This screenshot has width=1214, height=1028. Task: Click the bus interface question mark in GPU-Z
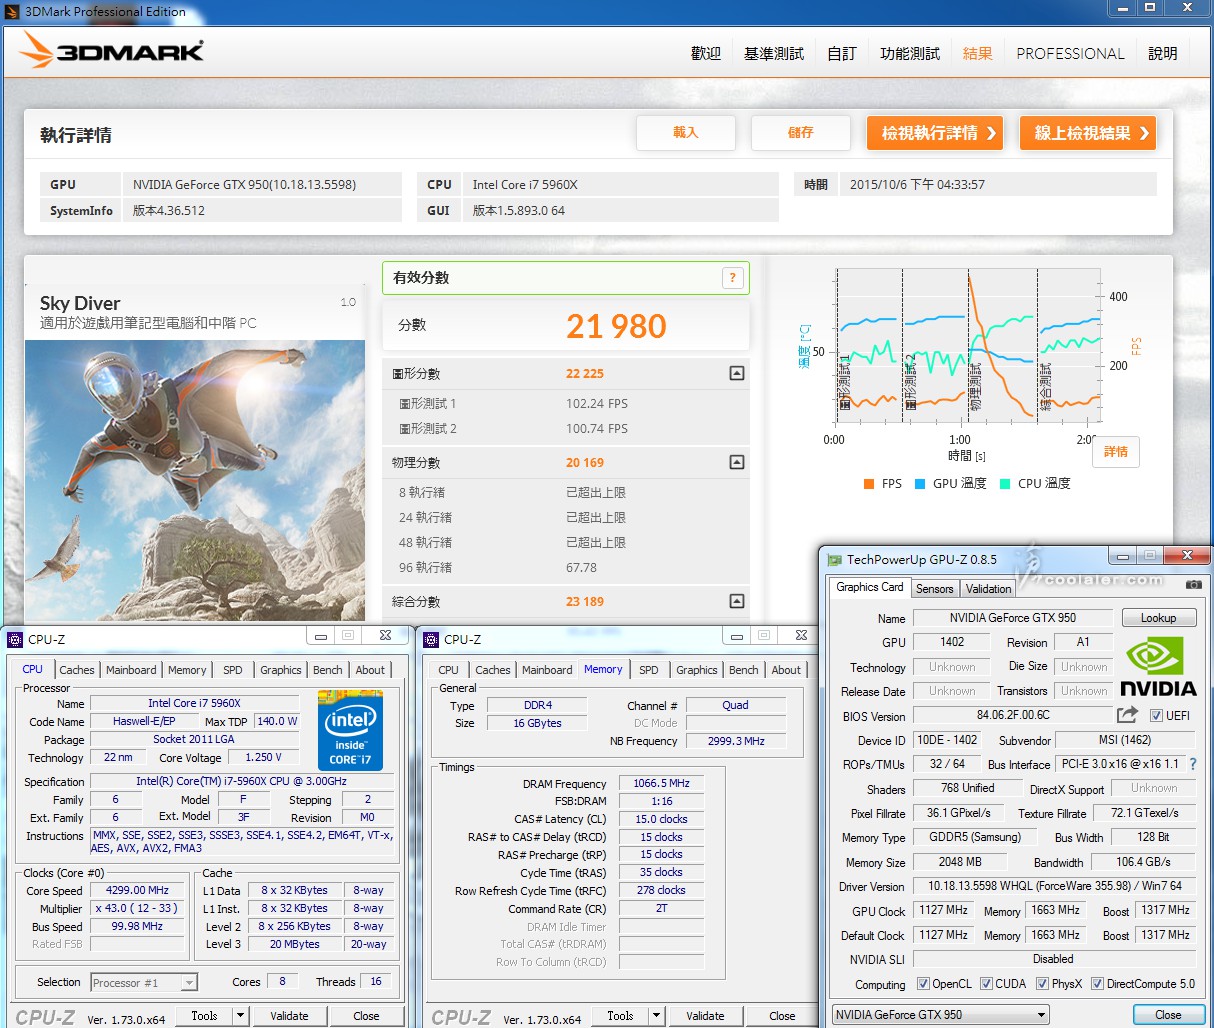[1193, 764]
